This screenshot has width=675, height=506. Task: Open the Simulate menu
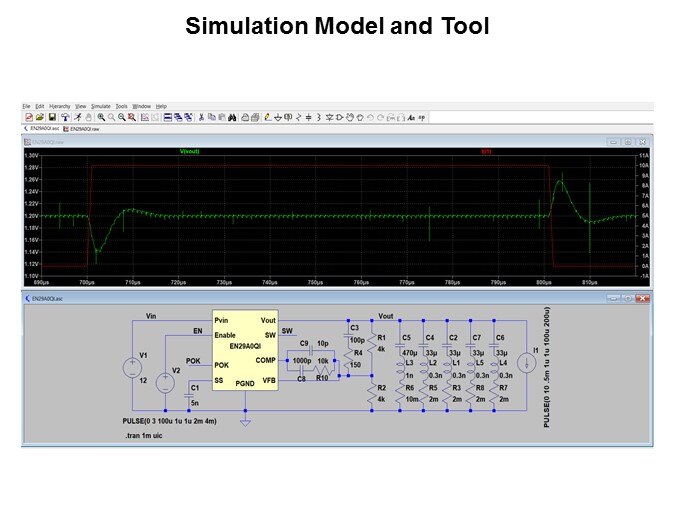point(101,105)
